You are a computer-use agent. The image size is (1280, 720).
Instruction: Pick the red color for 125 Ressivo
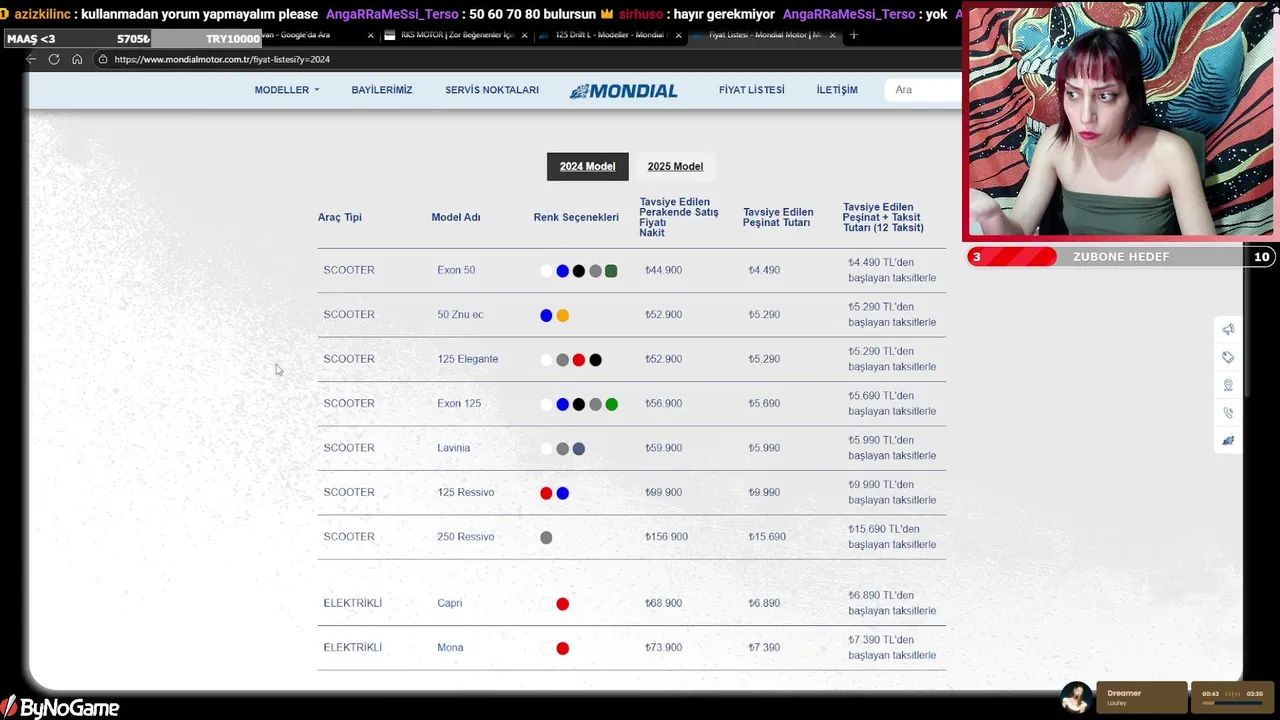(x=546, y=493)
